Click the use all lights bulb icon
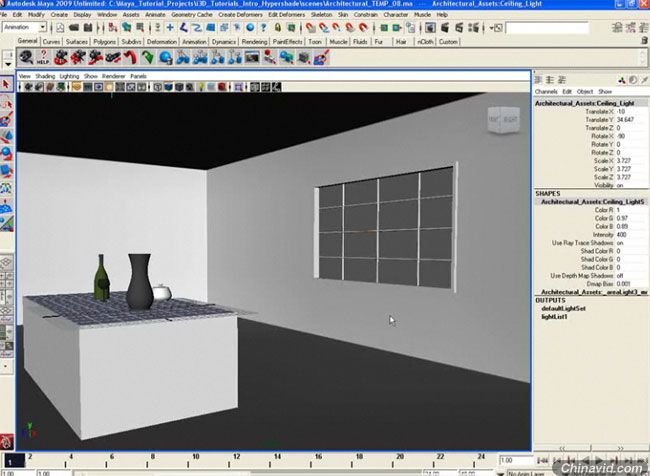Screen dimensions: 650x476 coord(201,87)
